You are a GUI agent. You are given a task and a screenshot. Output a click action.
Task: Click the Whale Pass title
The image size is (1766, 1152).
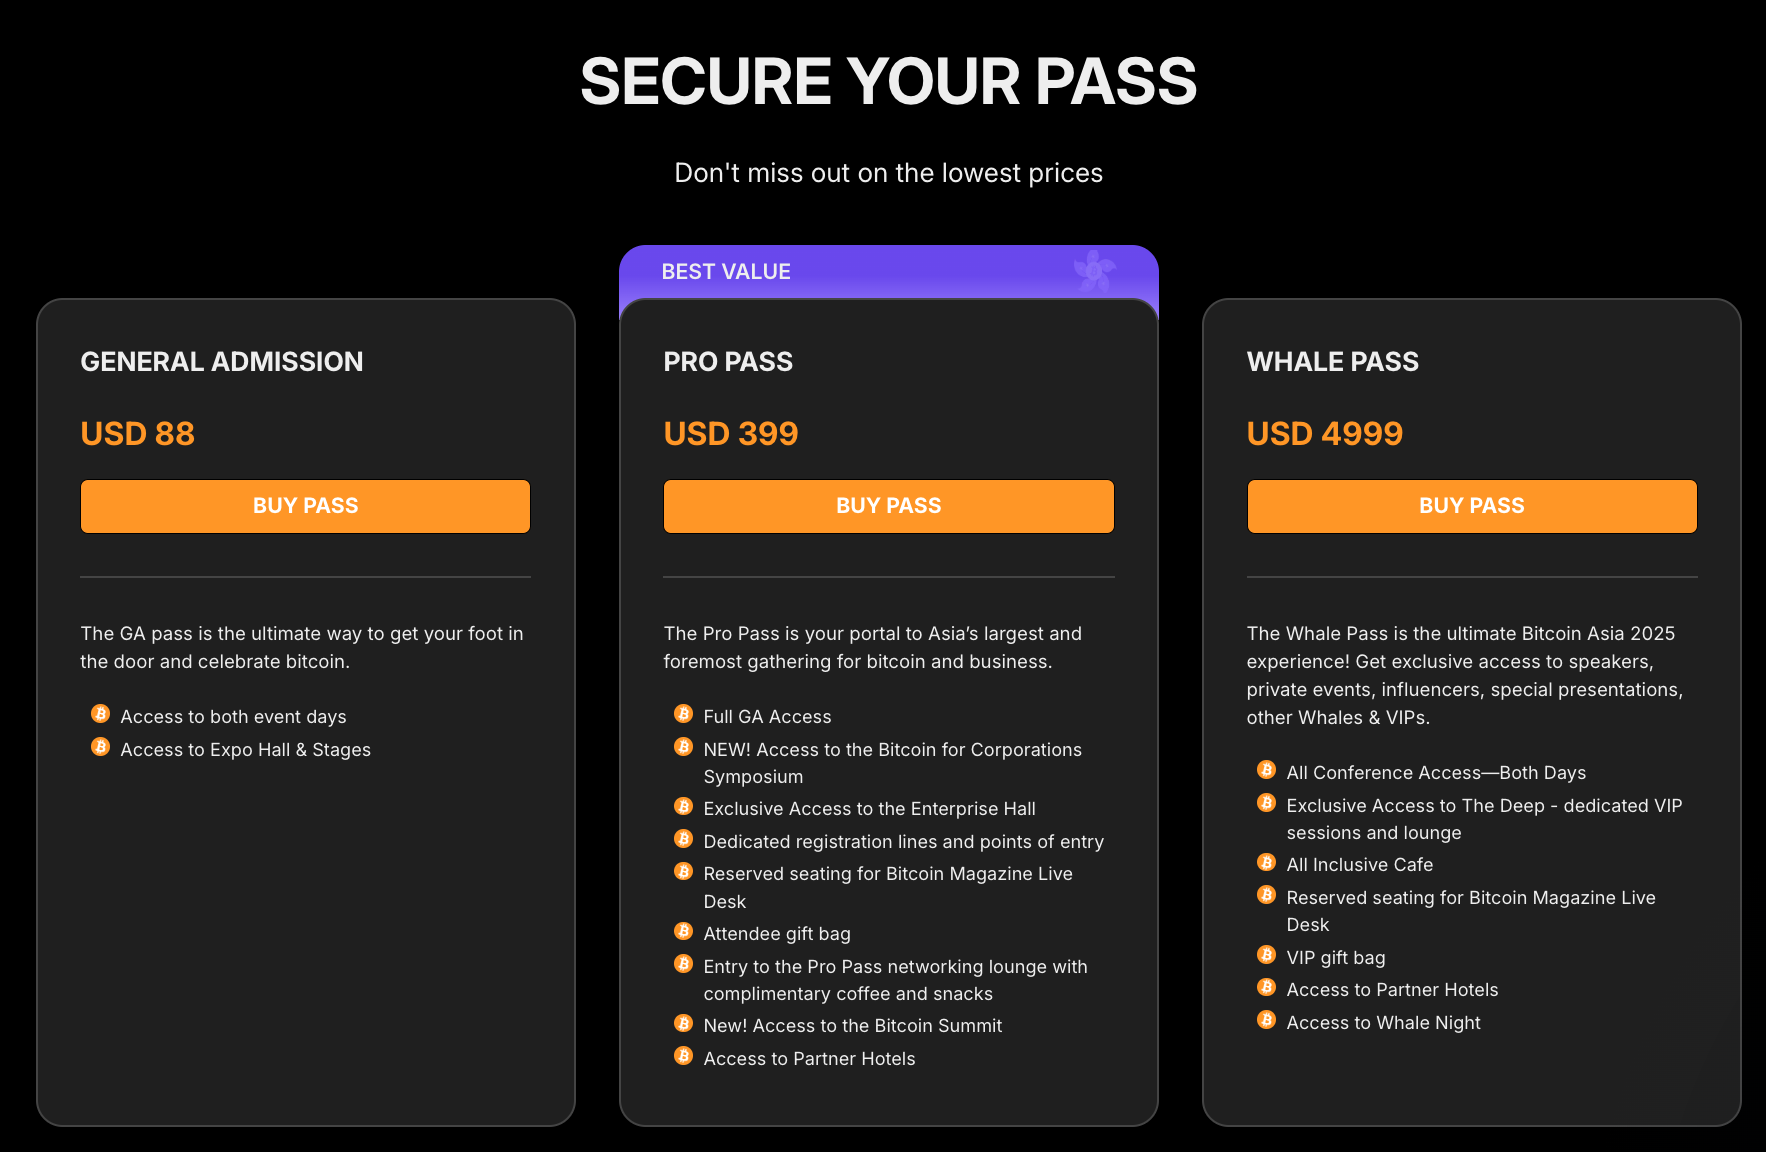tap(1332, 362)
